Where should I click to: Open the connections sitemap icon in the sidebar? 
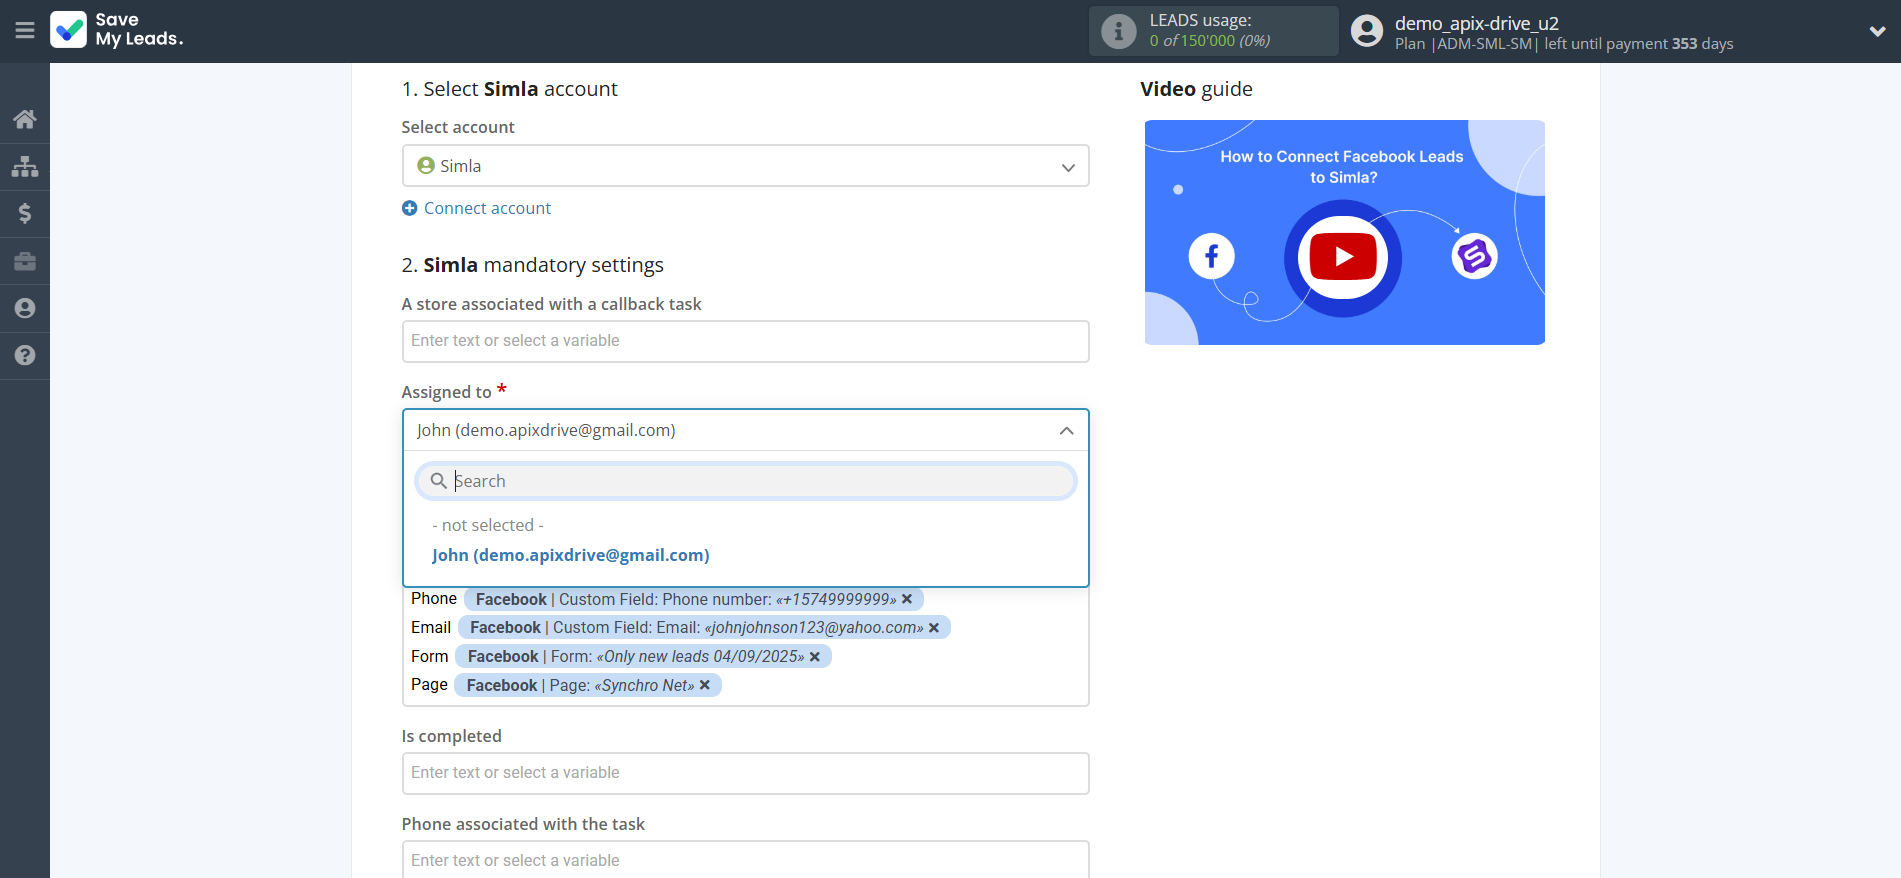coord(25,166)
